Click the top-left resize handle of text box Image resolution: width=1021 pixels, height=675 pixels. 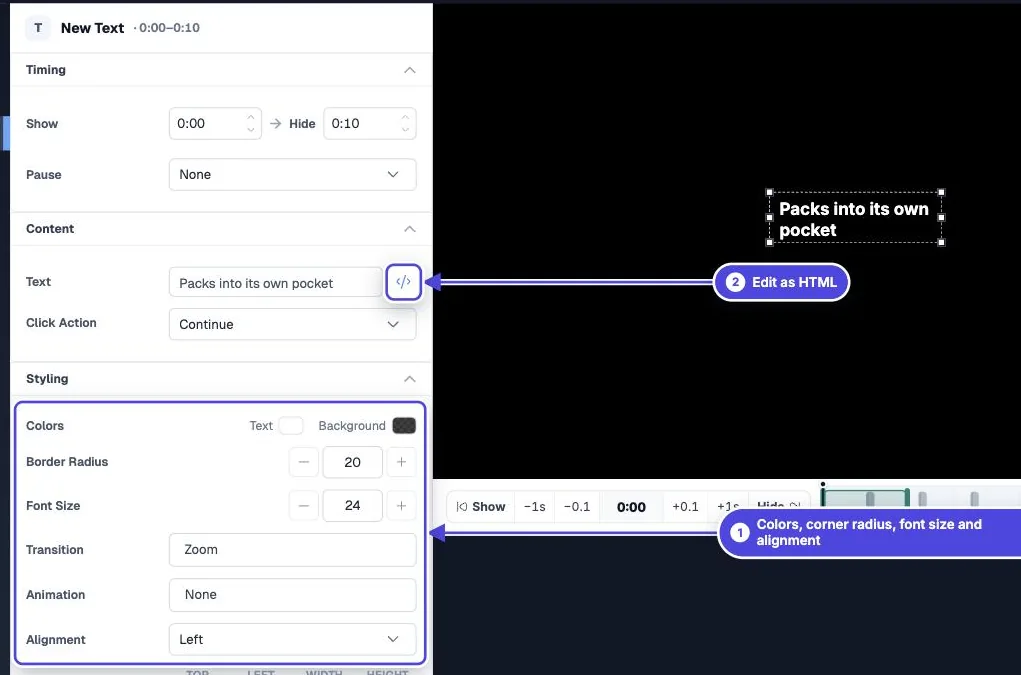[x=769, y=193]
